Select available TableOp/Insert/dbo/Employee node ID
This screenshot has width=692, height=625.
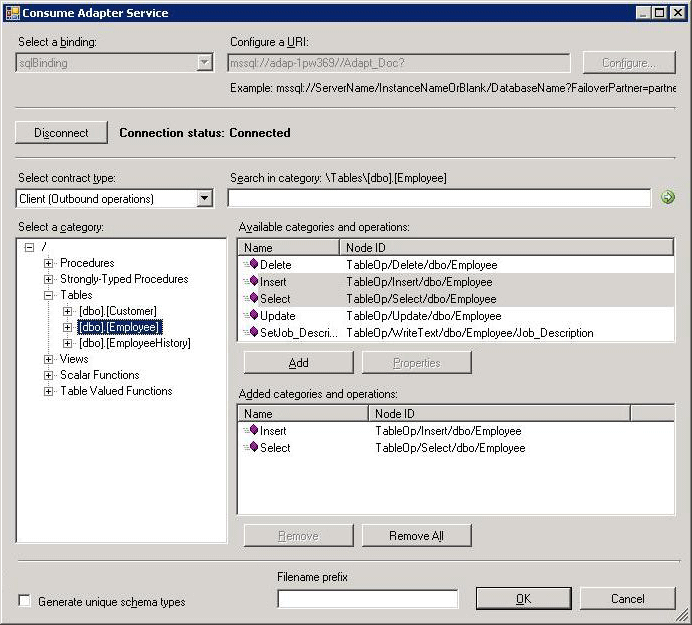419,282
